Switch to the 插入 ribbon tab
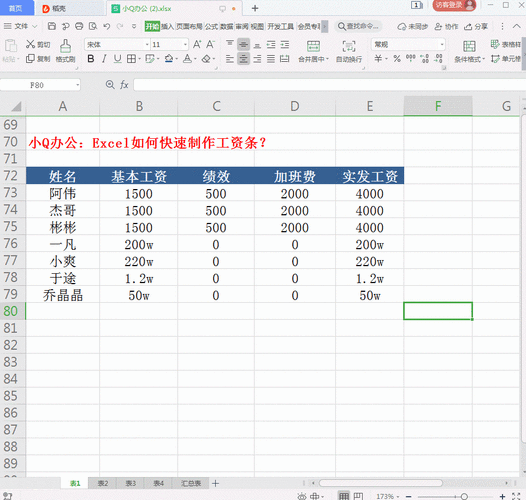526x500 pixels. [x=167, y=26]
